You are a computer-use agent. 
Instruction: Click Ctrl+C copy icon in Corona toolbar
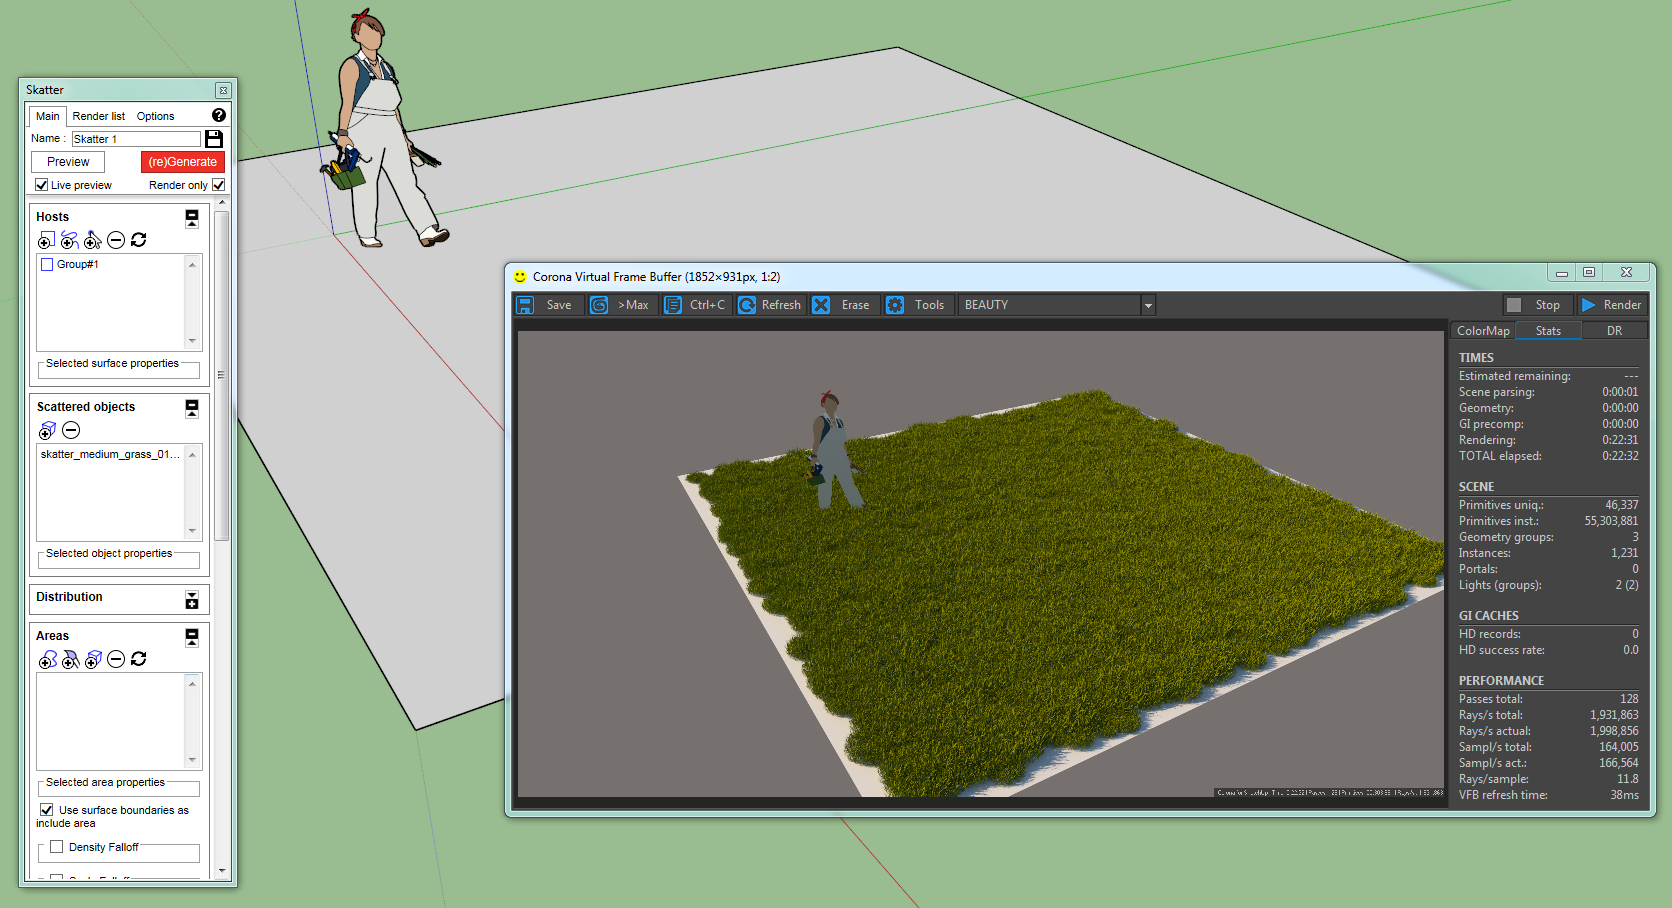(673, 305)
